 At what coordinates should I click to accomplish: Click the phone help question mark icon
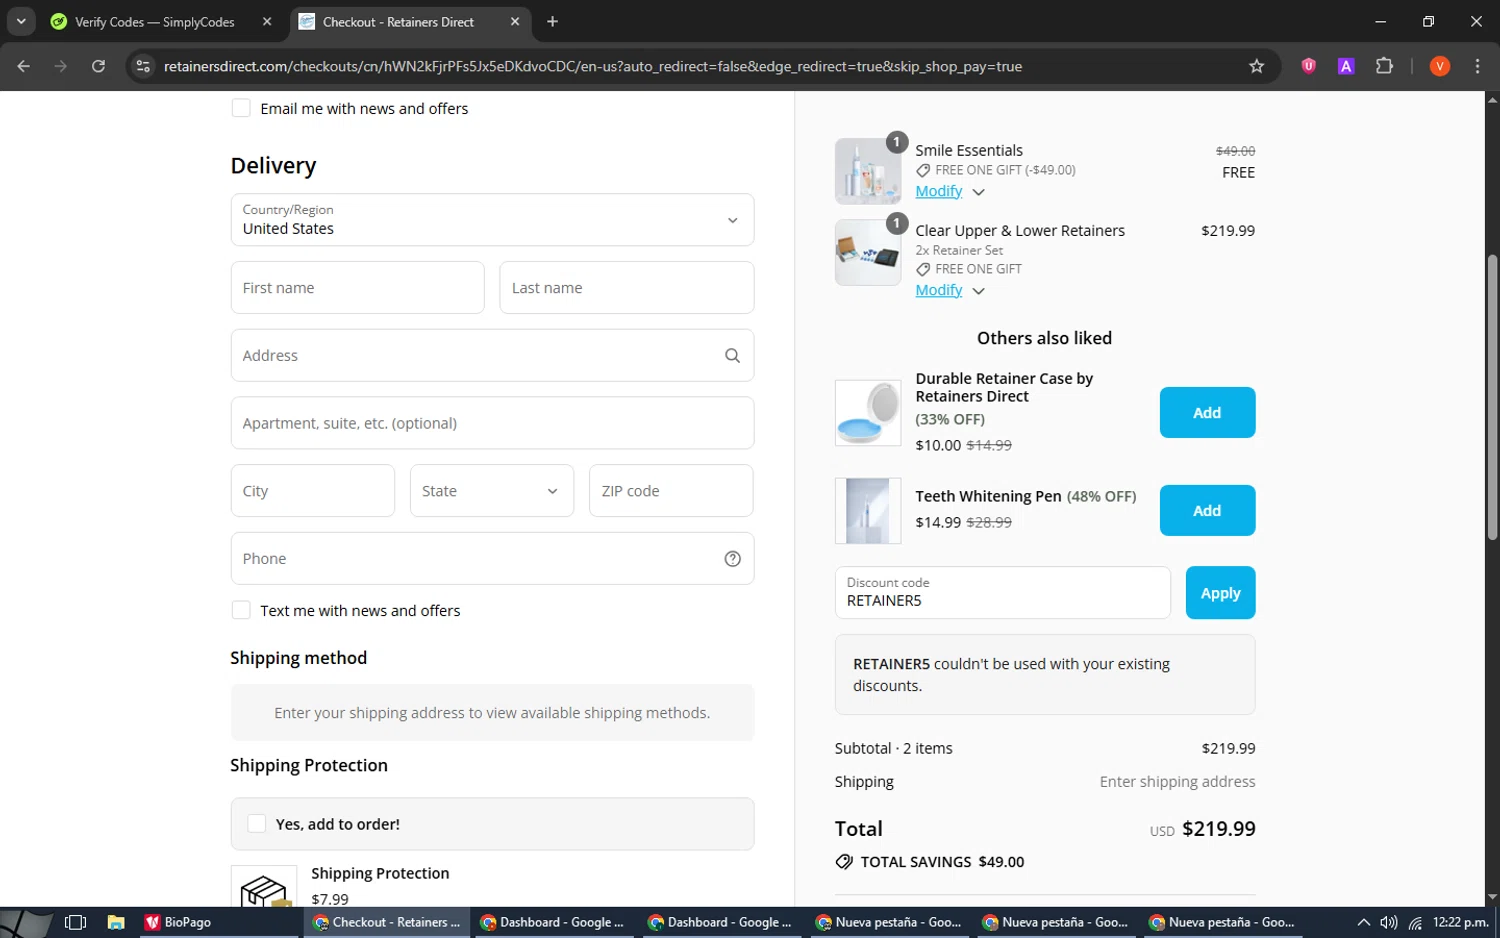tap(732, 559)
